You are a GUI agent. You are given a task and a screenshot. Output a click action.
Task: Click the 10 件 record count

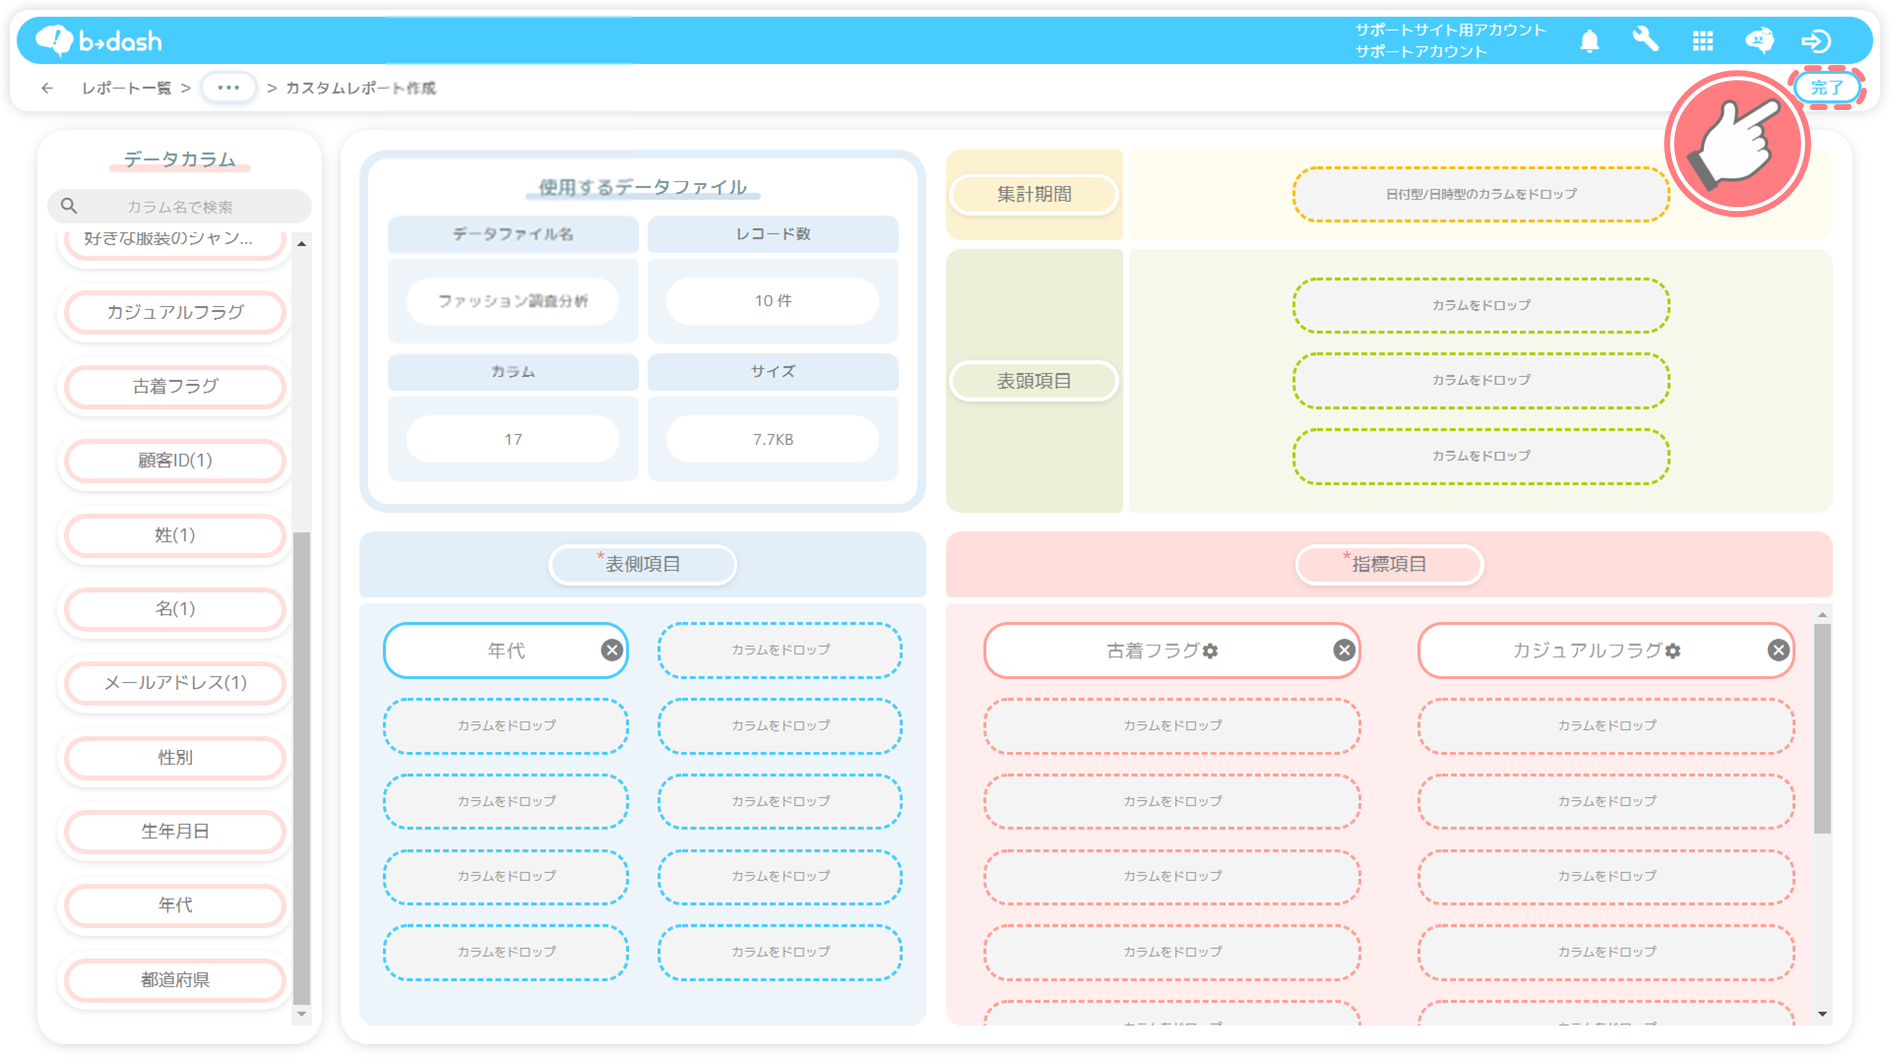(x=773, y=301)
